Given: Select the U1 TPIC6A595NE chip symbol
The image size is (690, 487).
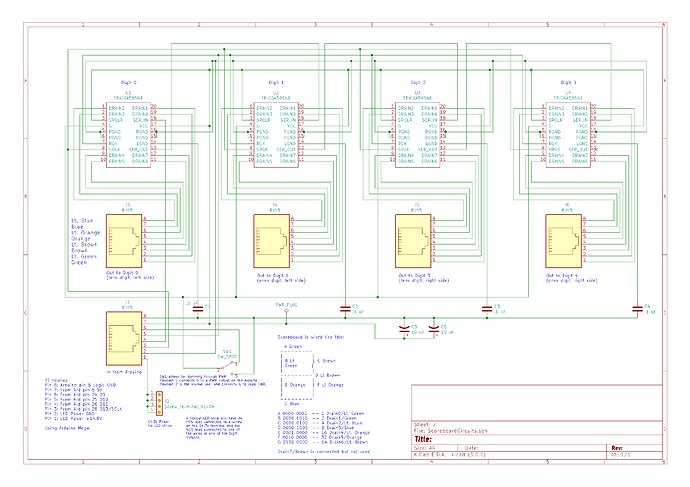Looking at the screenshot, I should coord(128,135).
